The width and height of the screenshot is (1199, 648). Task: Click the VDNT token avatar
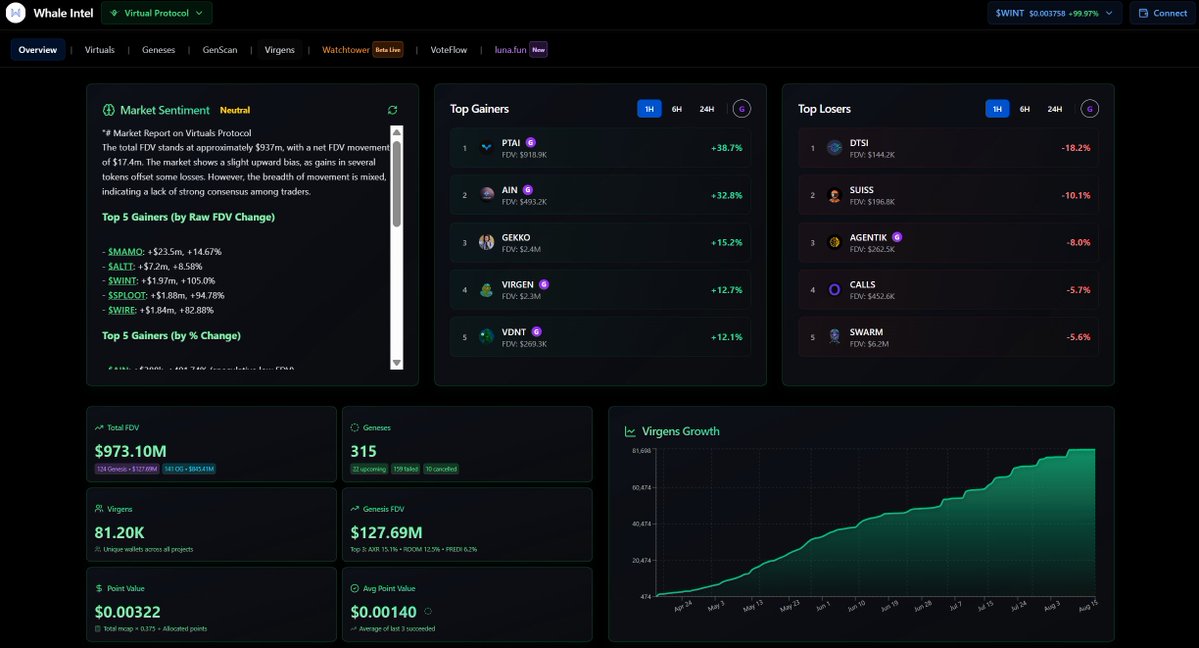[x=486, y=337]
